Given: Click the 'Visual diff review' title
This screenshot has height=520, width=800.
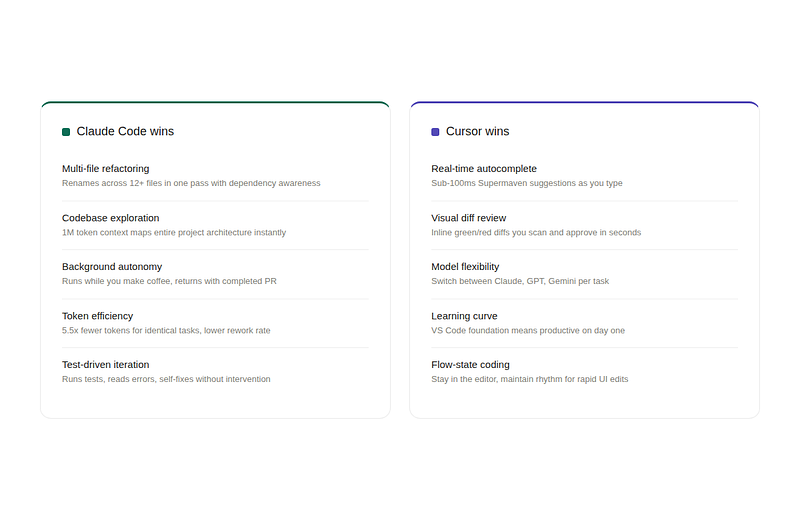Looking at the screenshot, I should pyautogui.click(x=468, y=218).
